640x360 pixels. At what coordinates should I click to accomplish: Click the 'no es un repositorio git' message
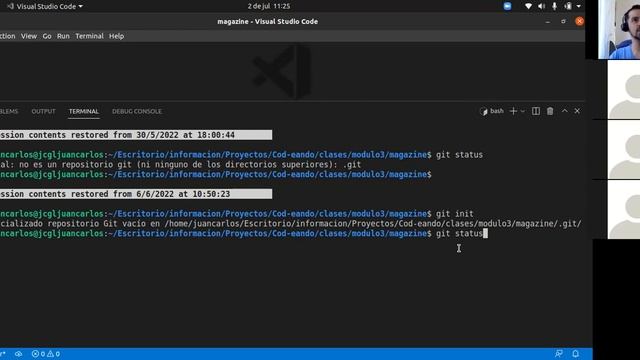coord(180,165)
